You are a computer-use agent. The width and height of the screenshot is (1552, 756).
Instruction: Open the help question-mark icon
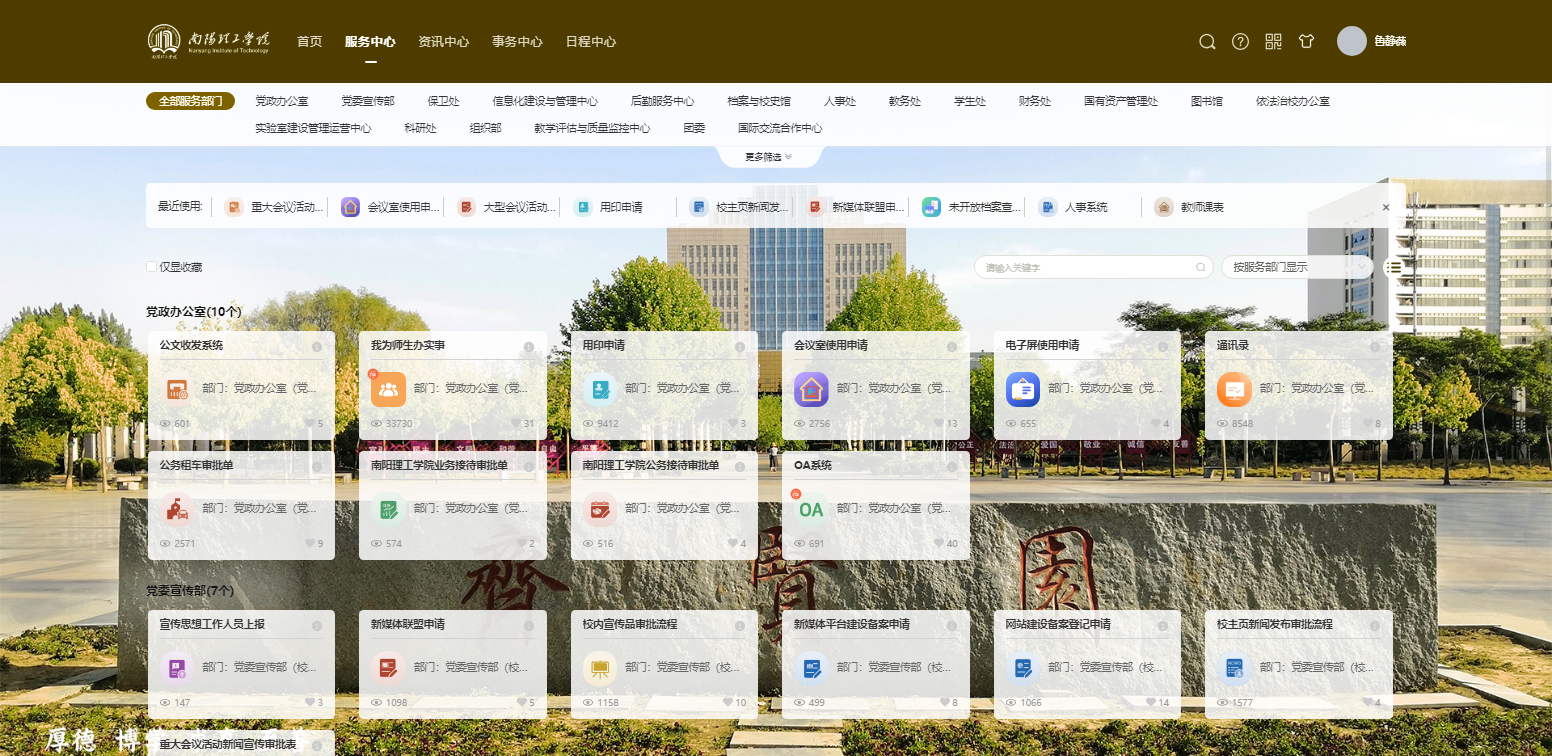(1240, 42)
